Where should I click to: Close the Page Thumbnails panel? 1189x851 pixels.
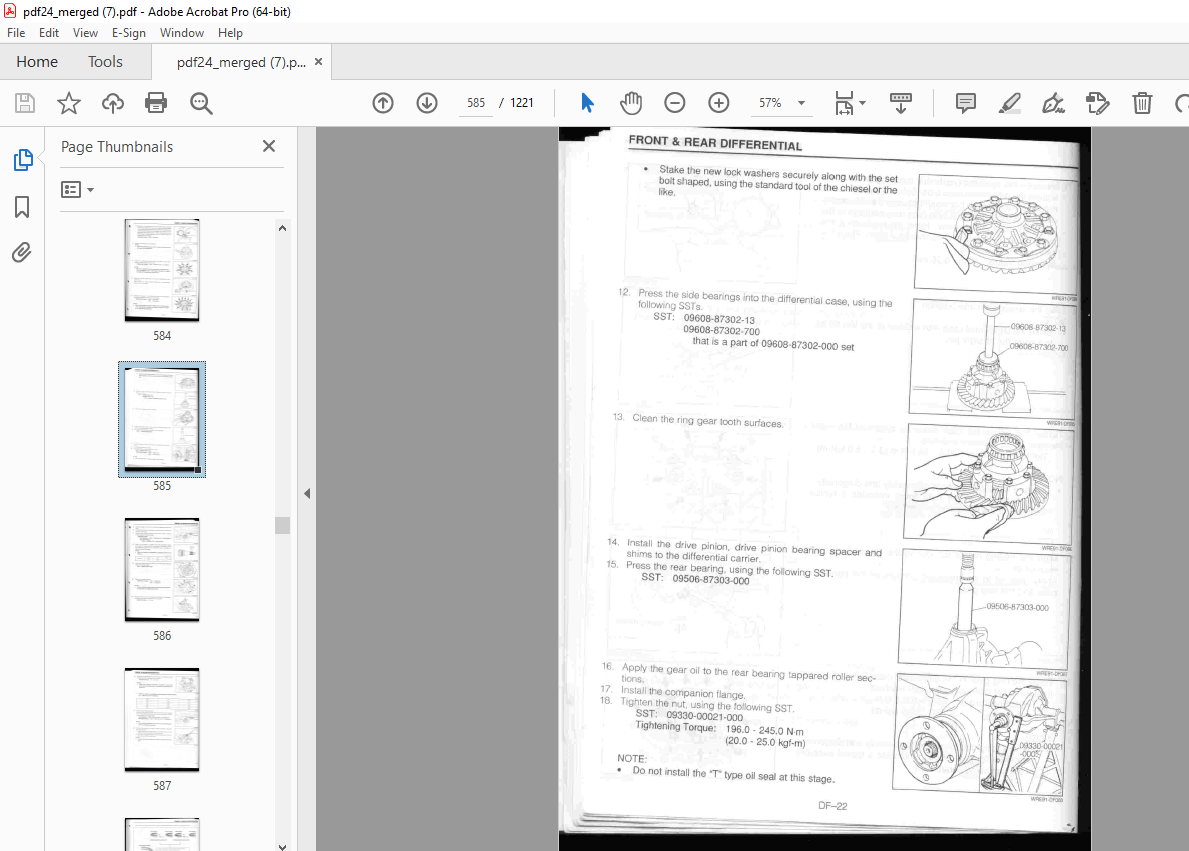pyautogui.click(x=268, y=146)
